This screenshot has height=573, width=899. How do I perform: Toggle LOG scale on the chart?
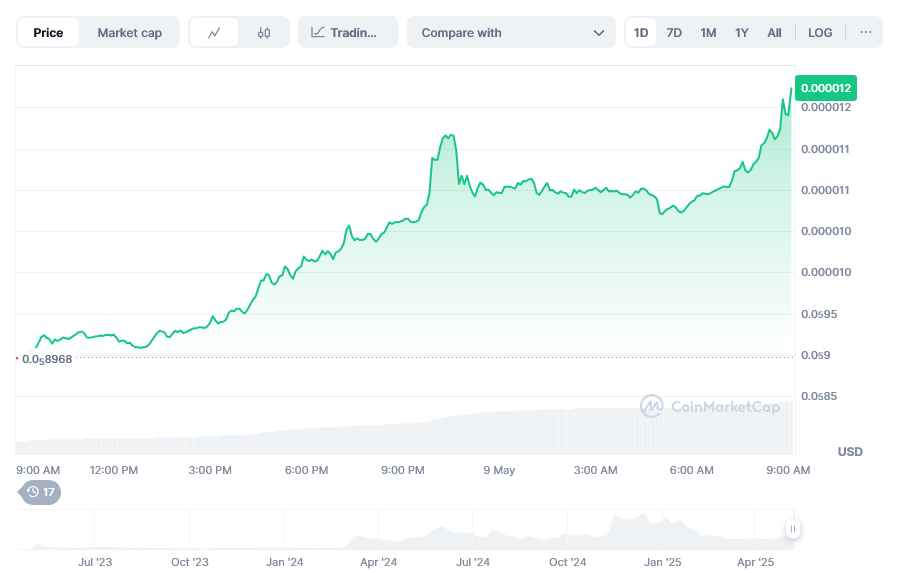(x=820, y=33)
